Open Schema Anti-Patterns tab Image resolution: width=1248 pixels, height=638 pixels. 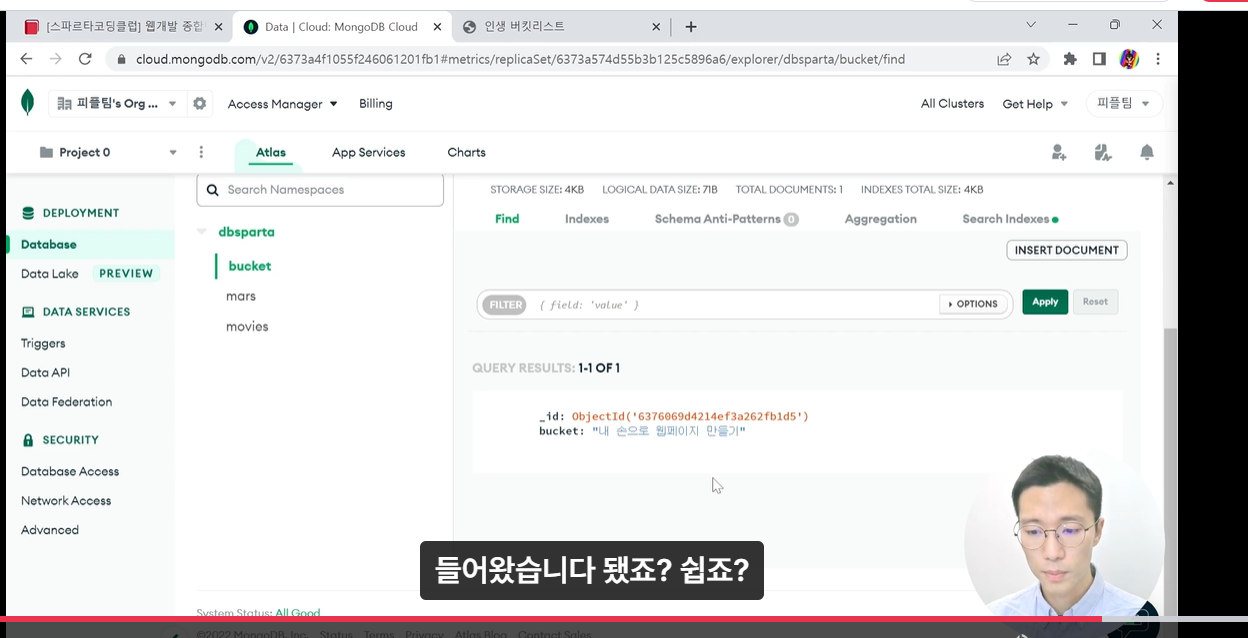(726, 219)
